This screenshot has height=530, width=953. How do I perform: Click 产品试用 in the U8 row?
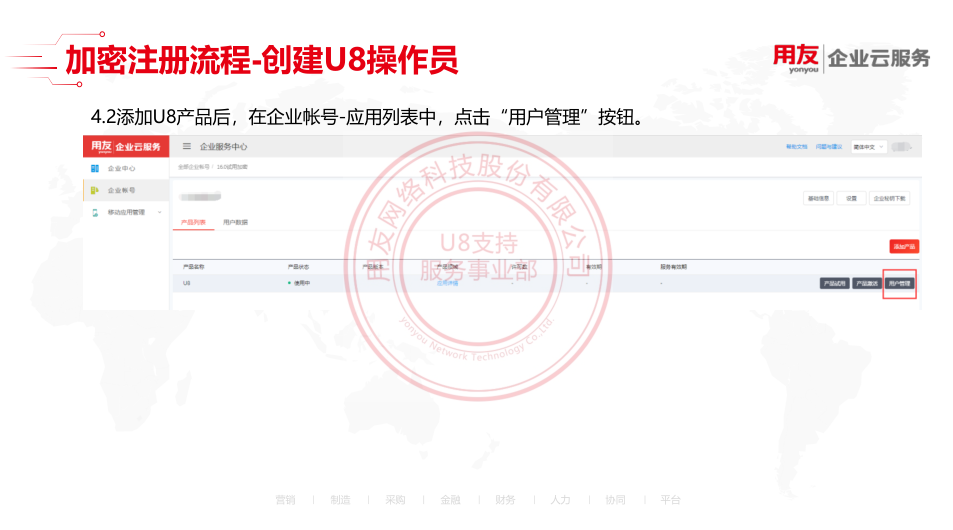tap(834, 283)
